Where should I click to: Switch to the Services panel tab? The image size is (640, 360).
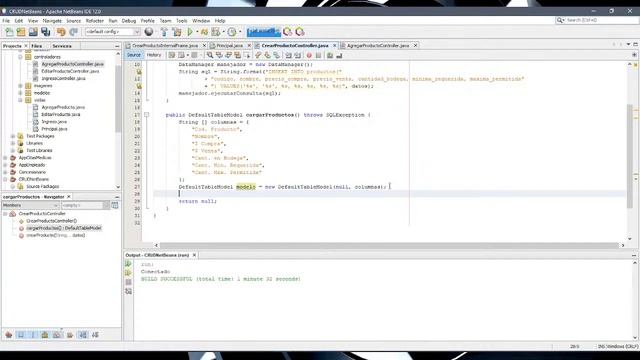pyautogui.click(x=62, y=46)
